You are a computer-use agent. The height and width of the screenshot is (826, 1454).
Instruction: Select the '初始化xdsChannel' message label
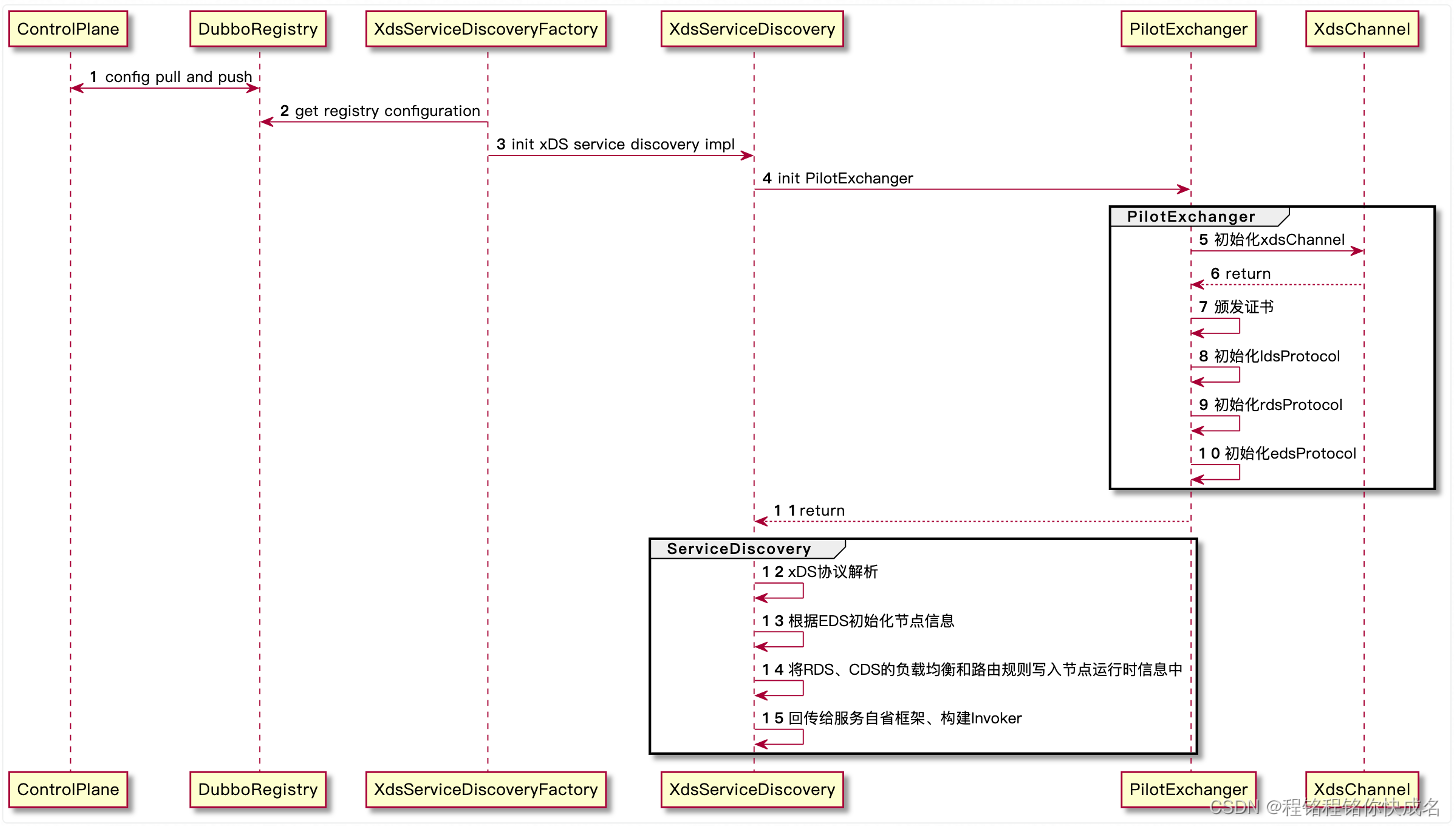pos(1271,240)
